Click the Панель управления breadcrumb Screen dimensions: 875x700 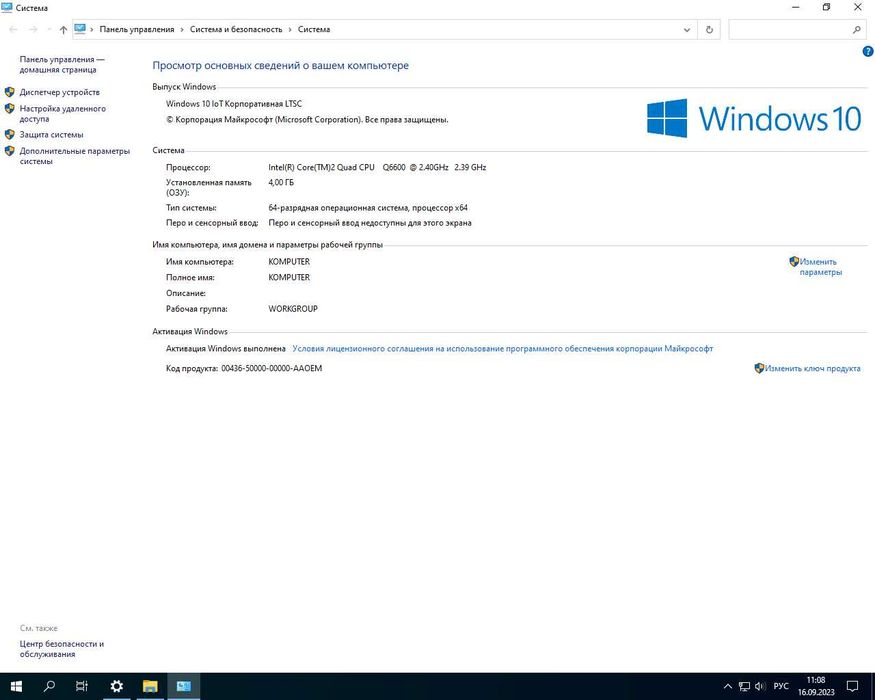pyautogui.click(x=137, y=30)
